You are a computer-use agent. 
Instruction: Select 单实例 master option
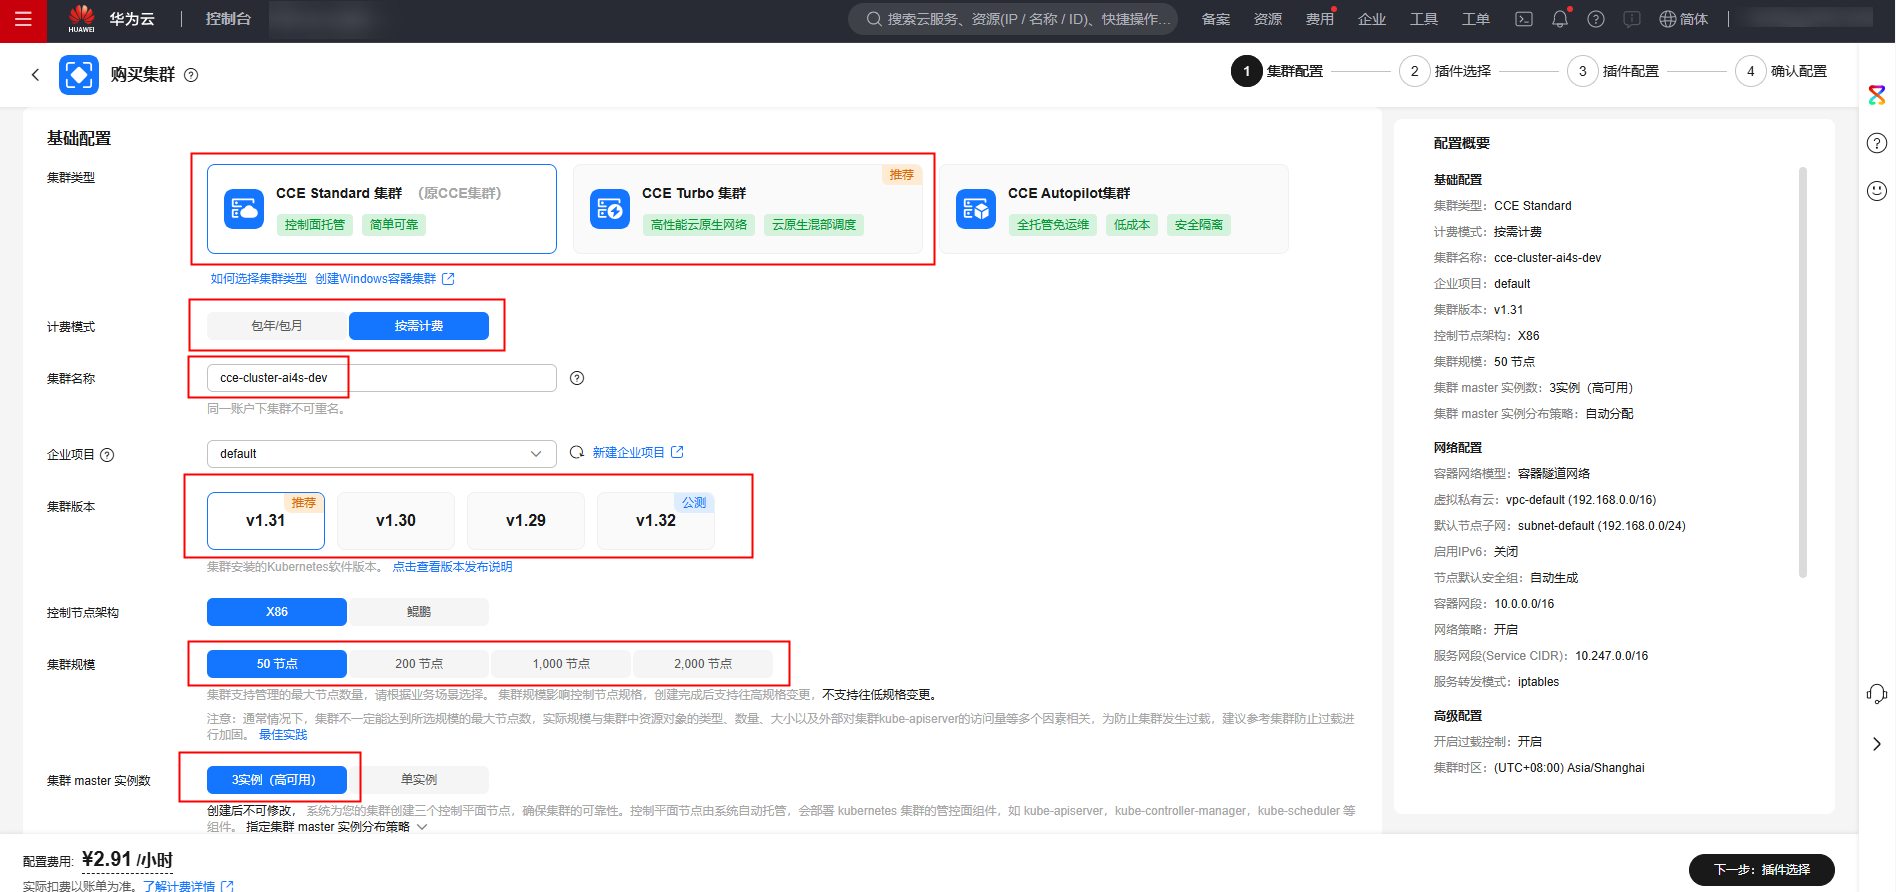click(419, 780)
